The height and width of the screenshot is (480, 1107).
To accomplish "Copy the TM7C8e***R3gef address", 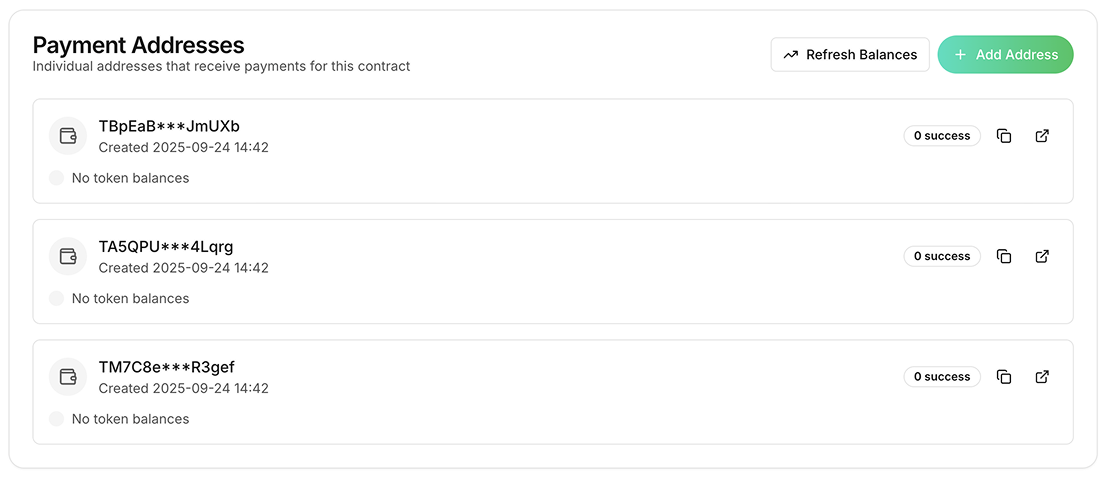I will 1004,377.
